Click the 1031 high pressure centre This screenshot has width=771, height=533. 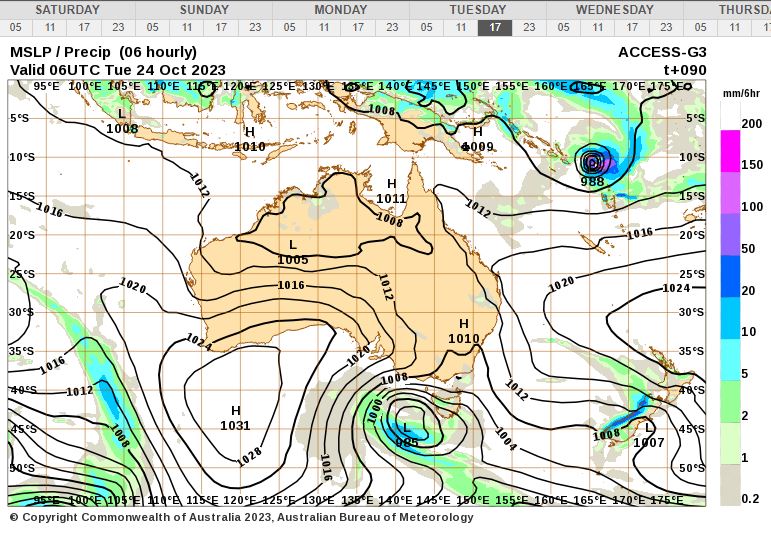[236, 418]
